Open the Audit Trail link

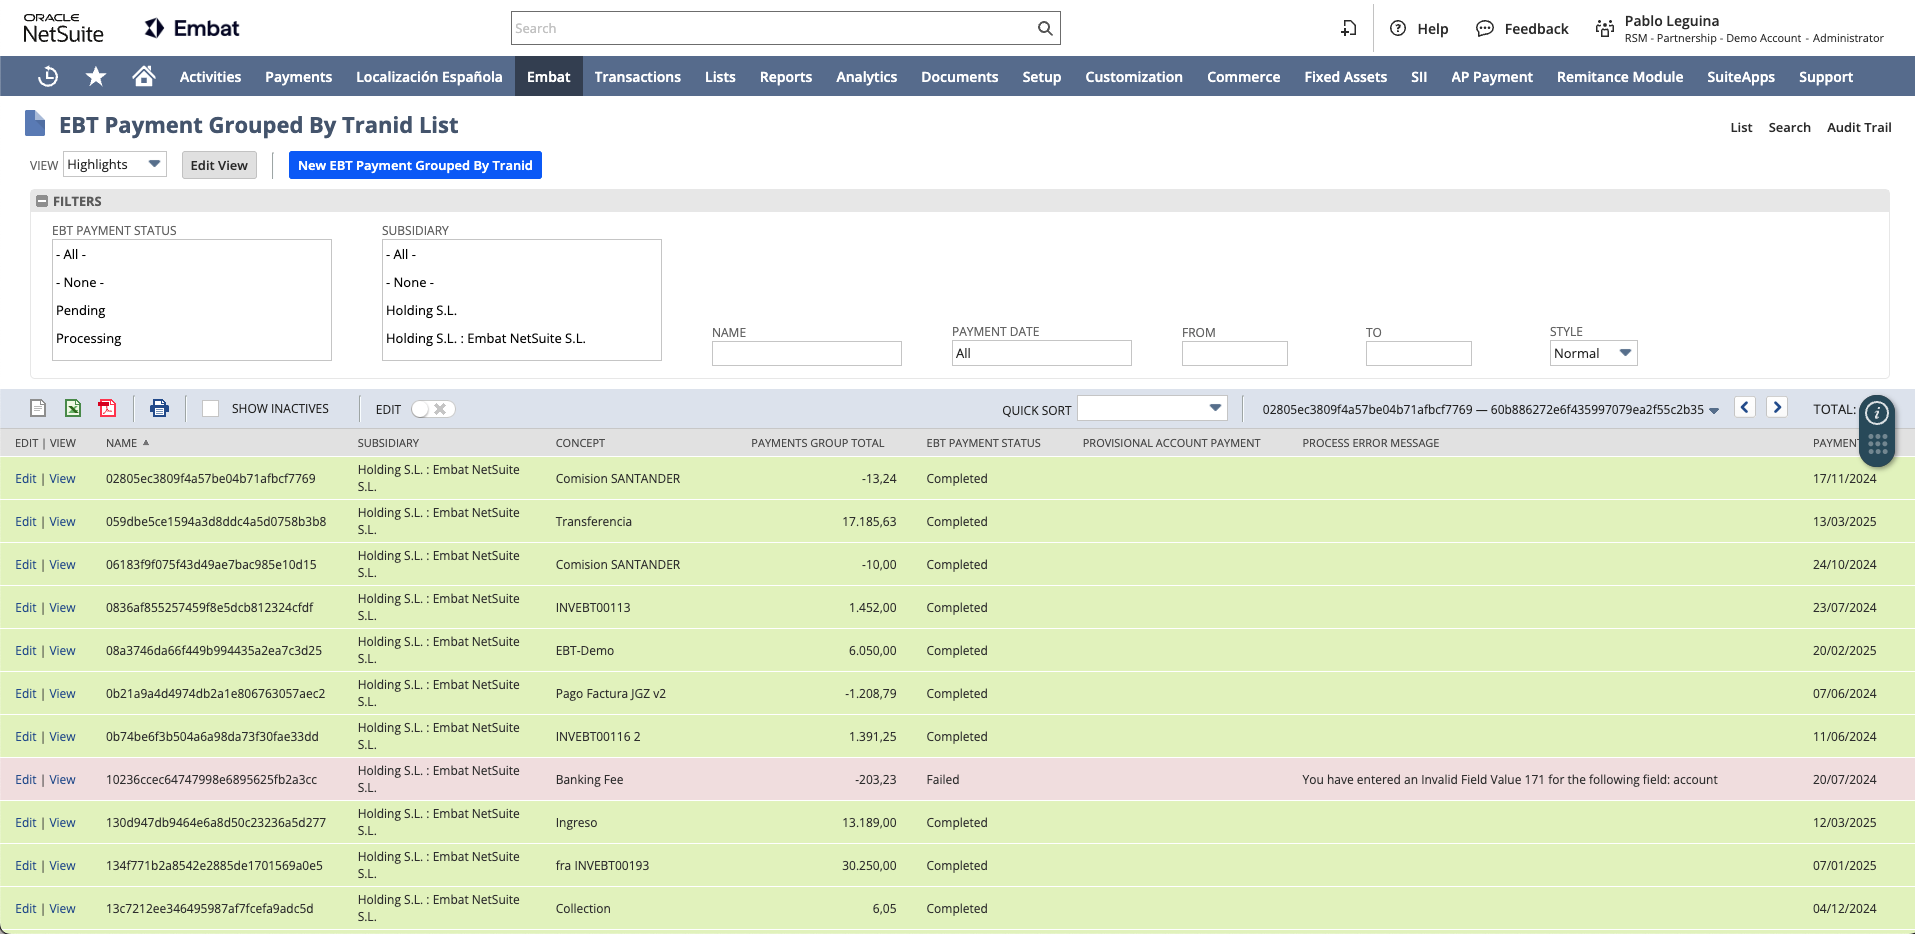(x=1859, y=127)
